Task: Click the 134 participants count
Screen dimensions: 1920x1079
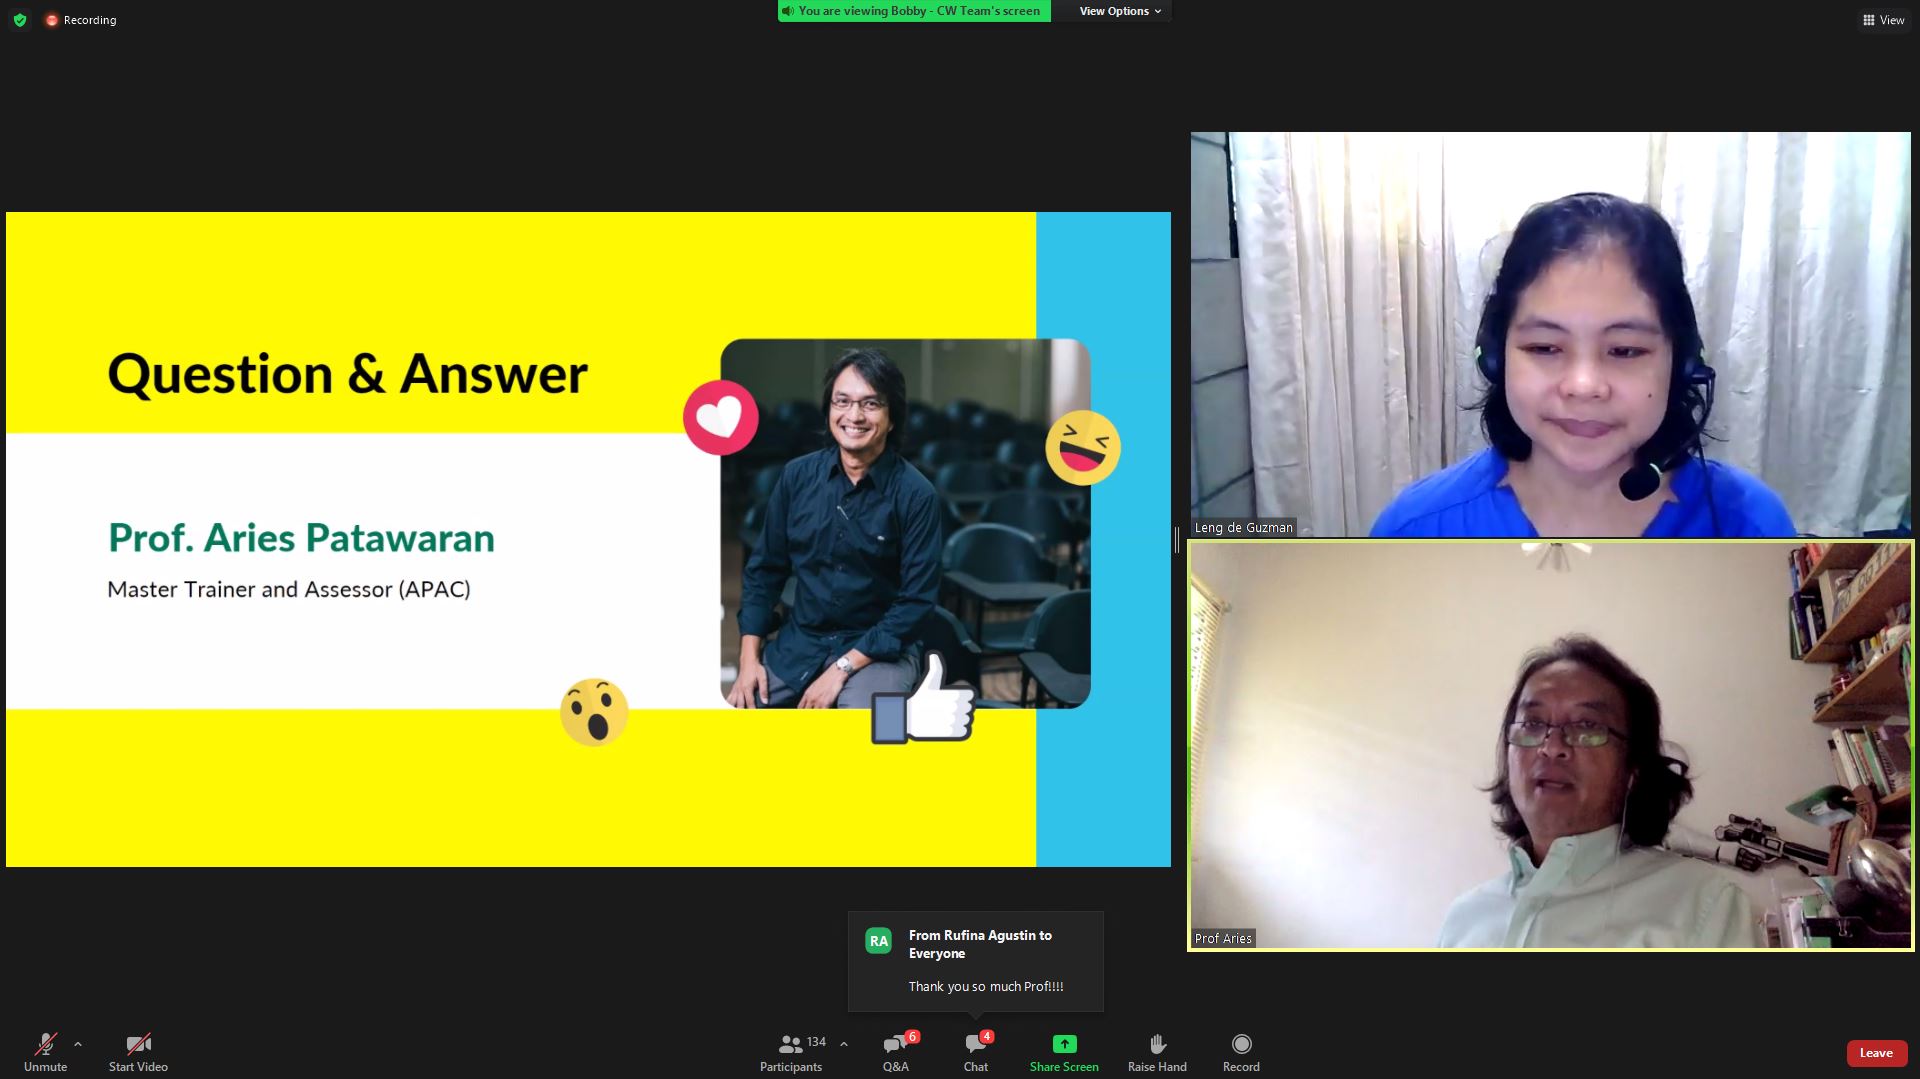Action: [x=816, y=1042]
